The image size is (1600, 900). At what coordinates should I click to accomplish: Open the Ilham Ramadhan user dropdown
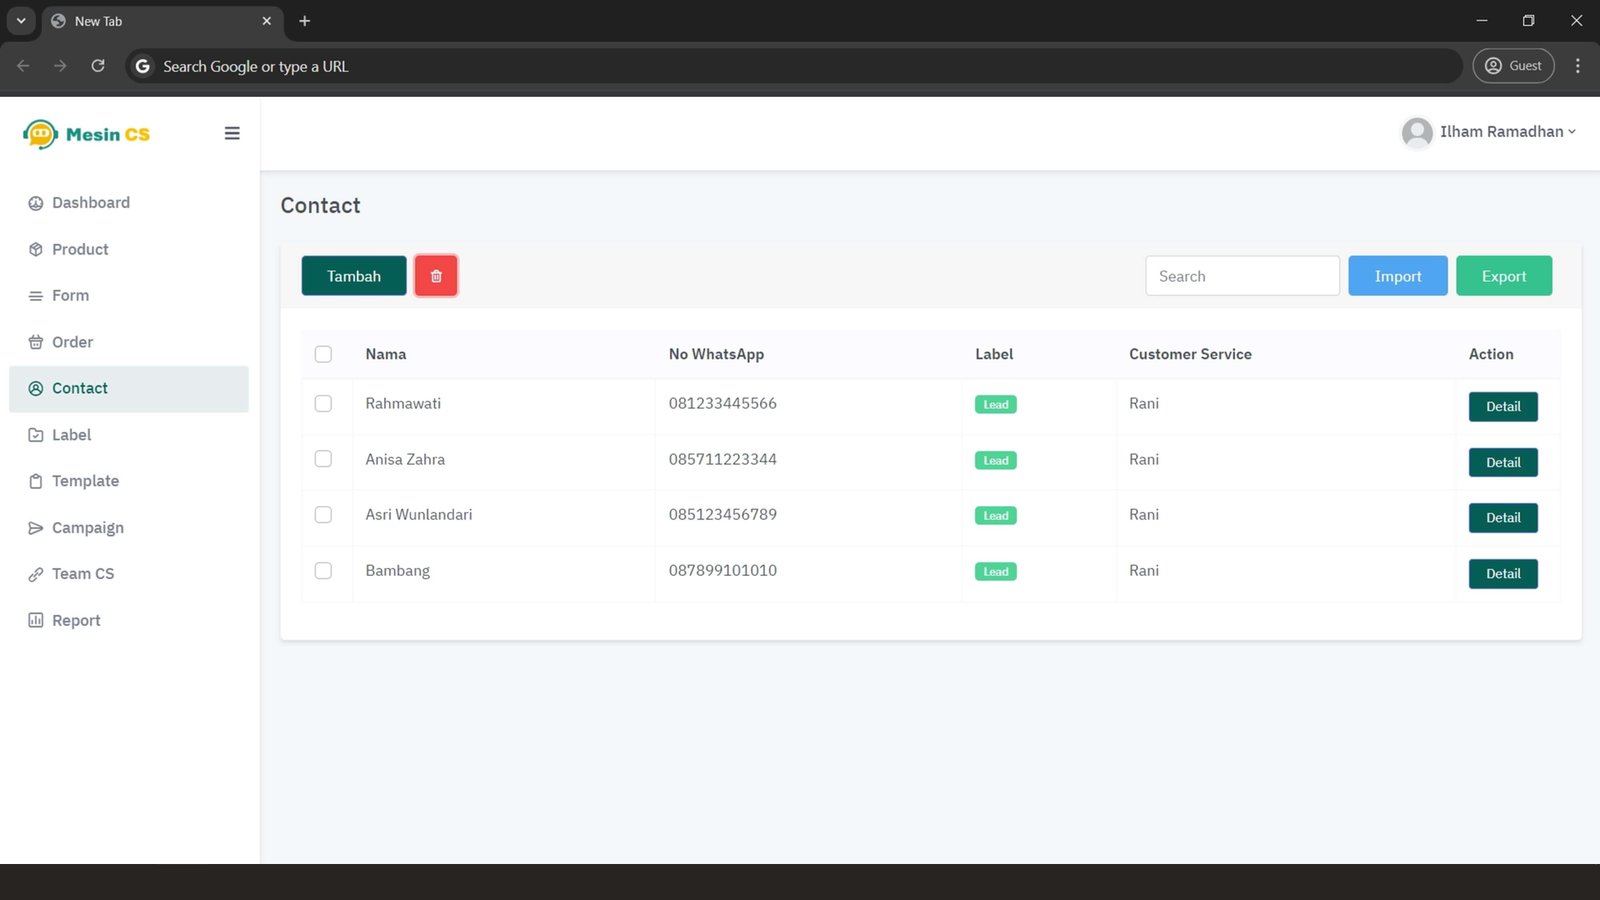coord(1489,132)
